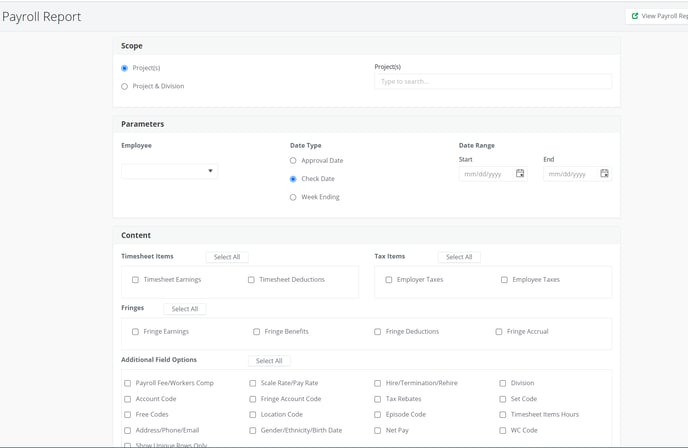Click Select All for Fringes
This screenshot has width=688, height=448.
tap(185, 309)
